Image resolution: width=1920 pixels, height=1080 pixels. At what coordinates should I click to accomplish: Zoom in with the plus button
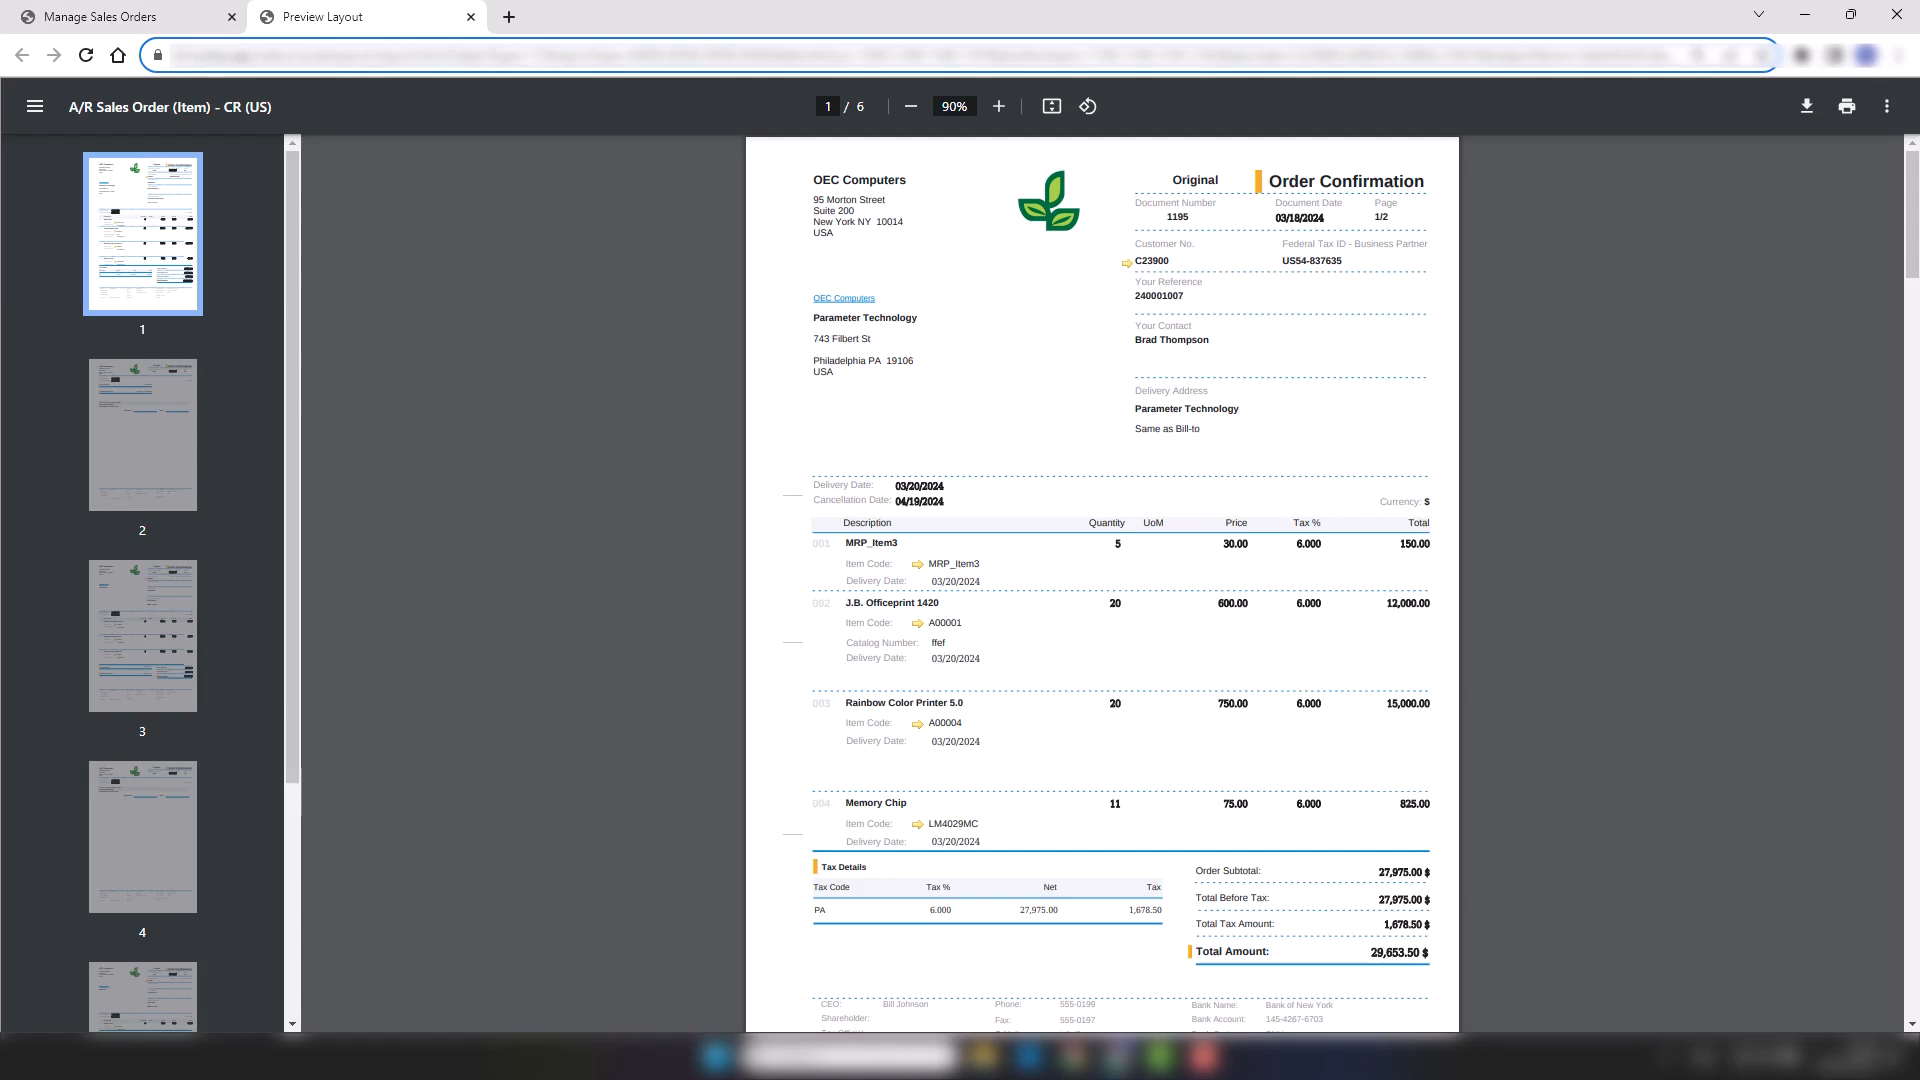coord(998,106)
